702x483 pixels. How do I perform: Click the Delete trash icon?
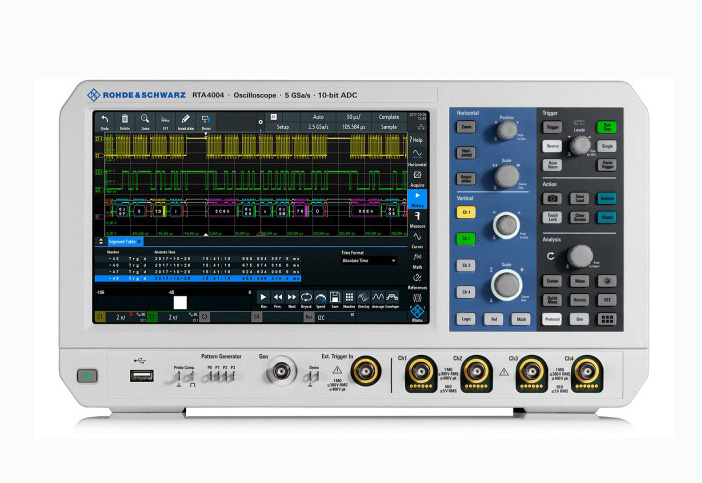[x=125, y=121]
